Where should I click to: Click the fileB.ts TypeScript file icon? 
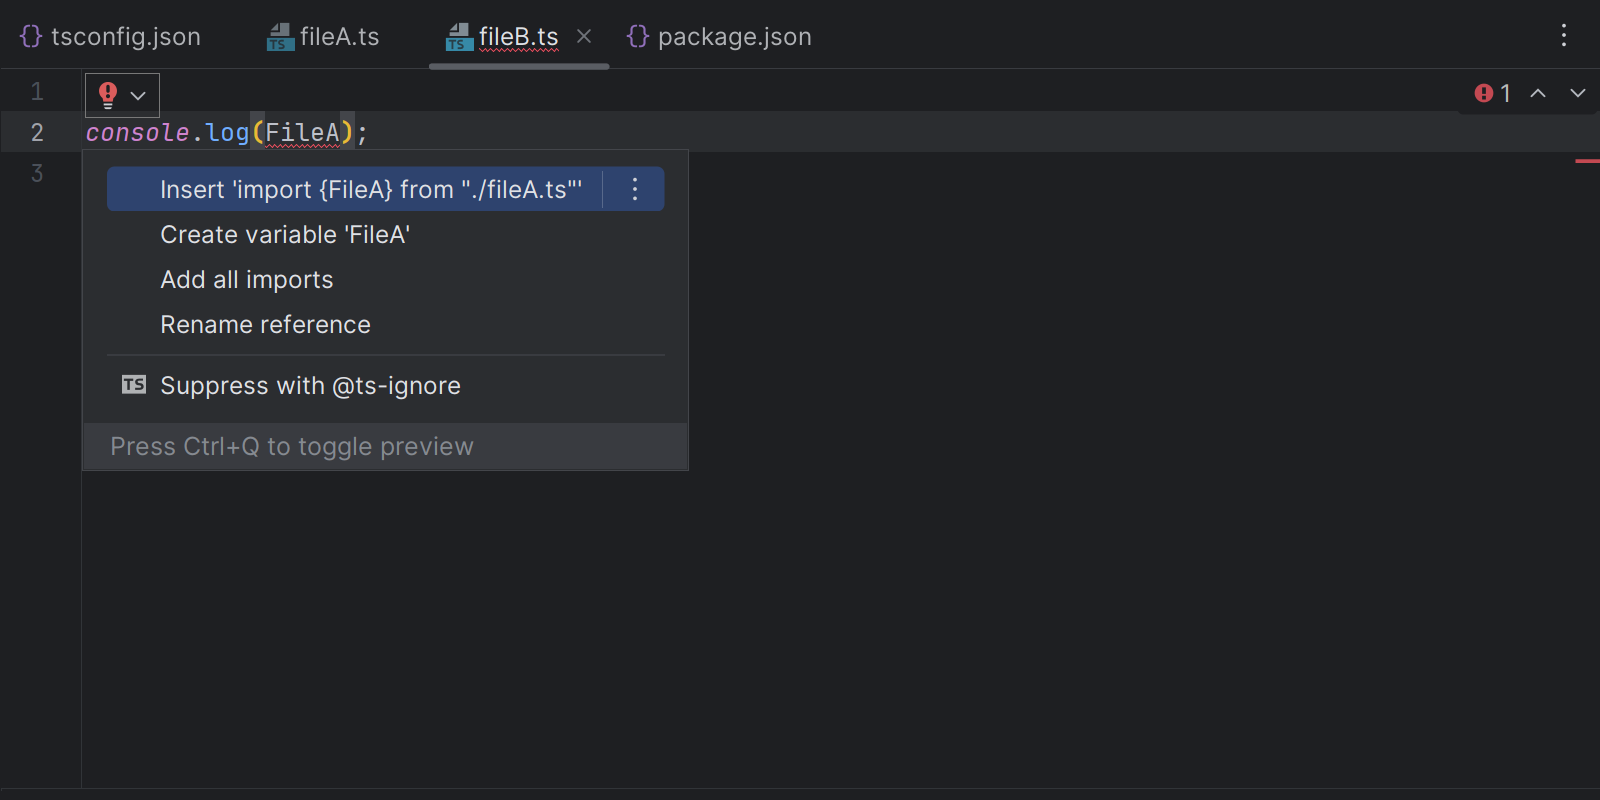point(459,37)
